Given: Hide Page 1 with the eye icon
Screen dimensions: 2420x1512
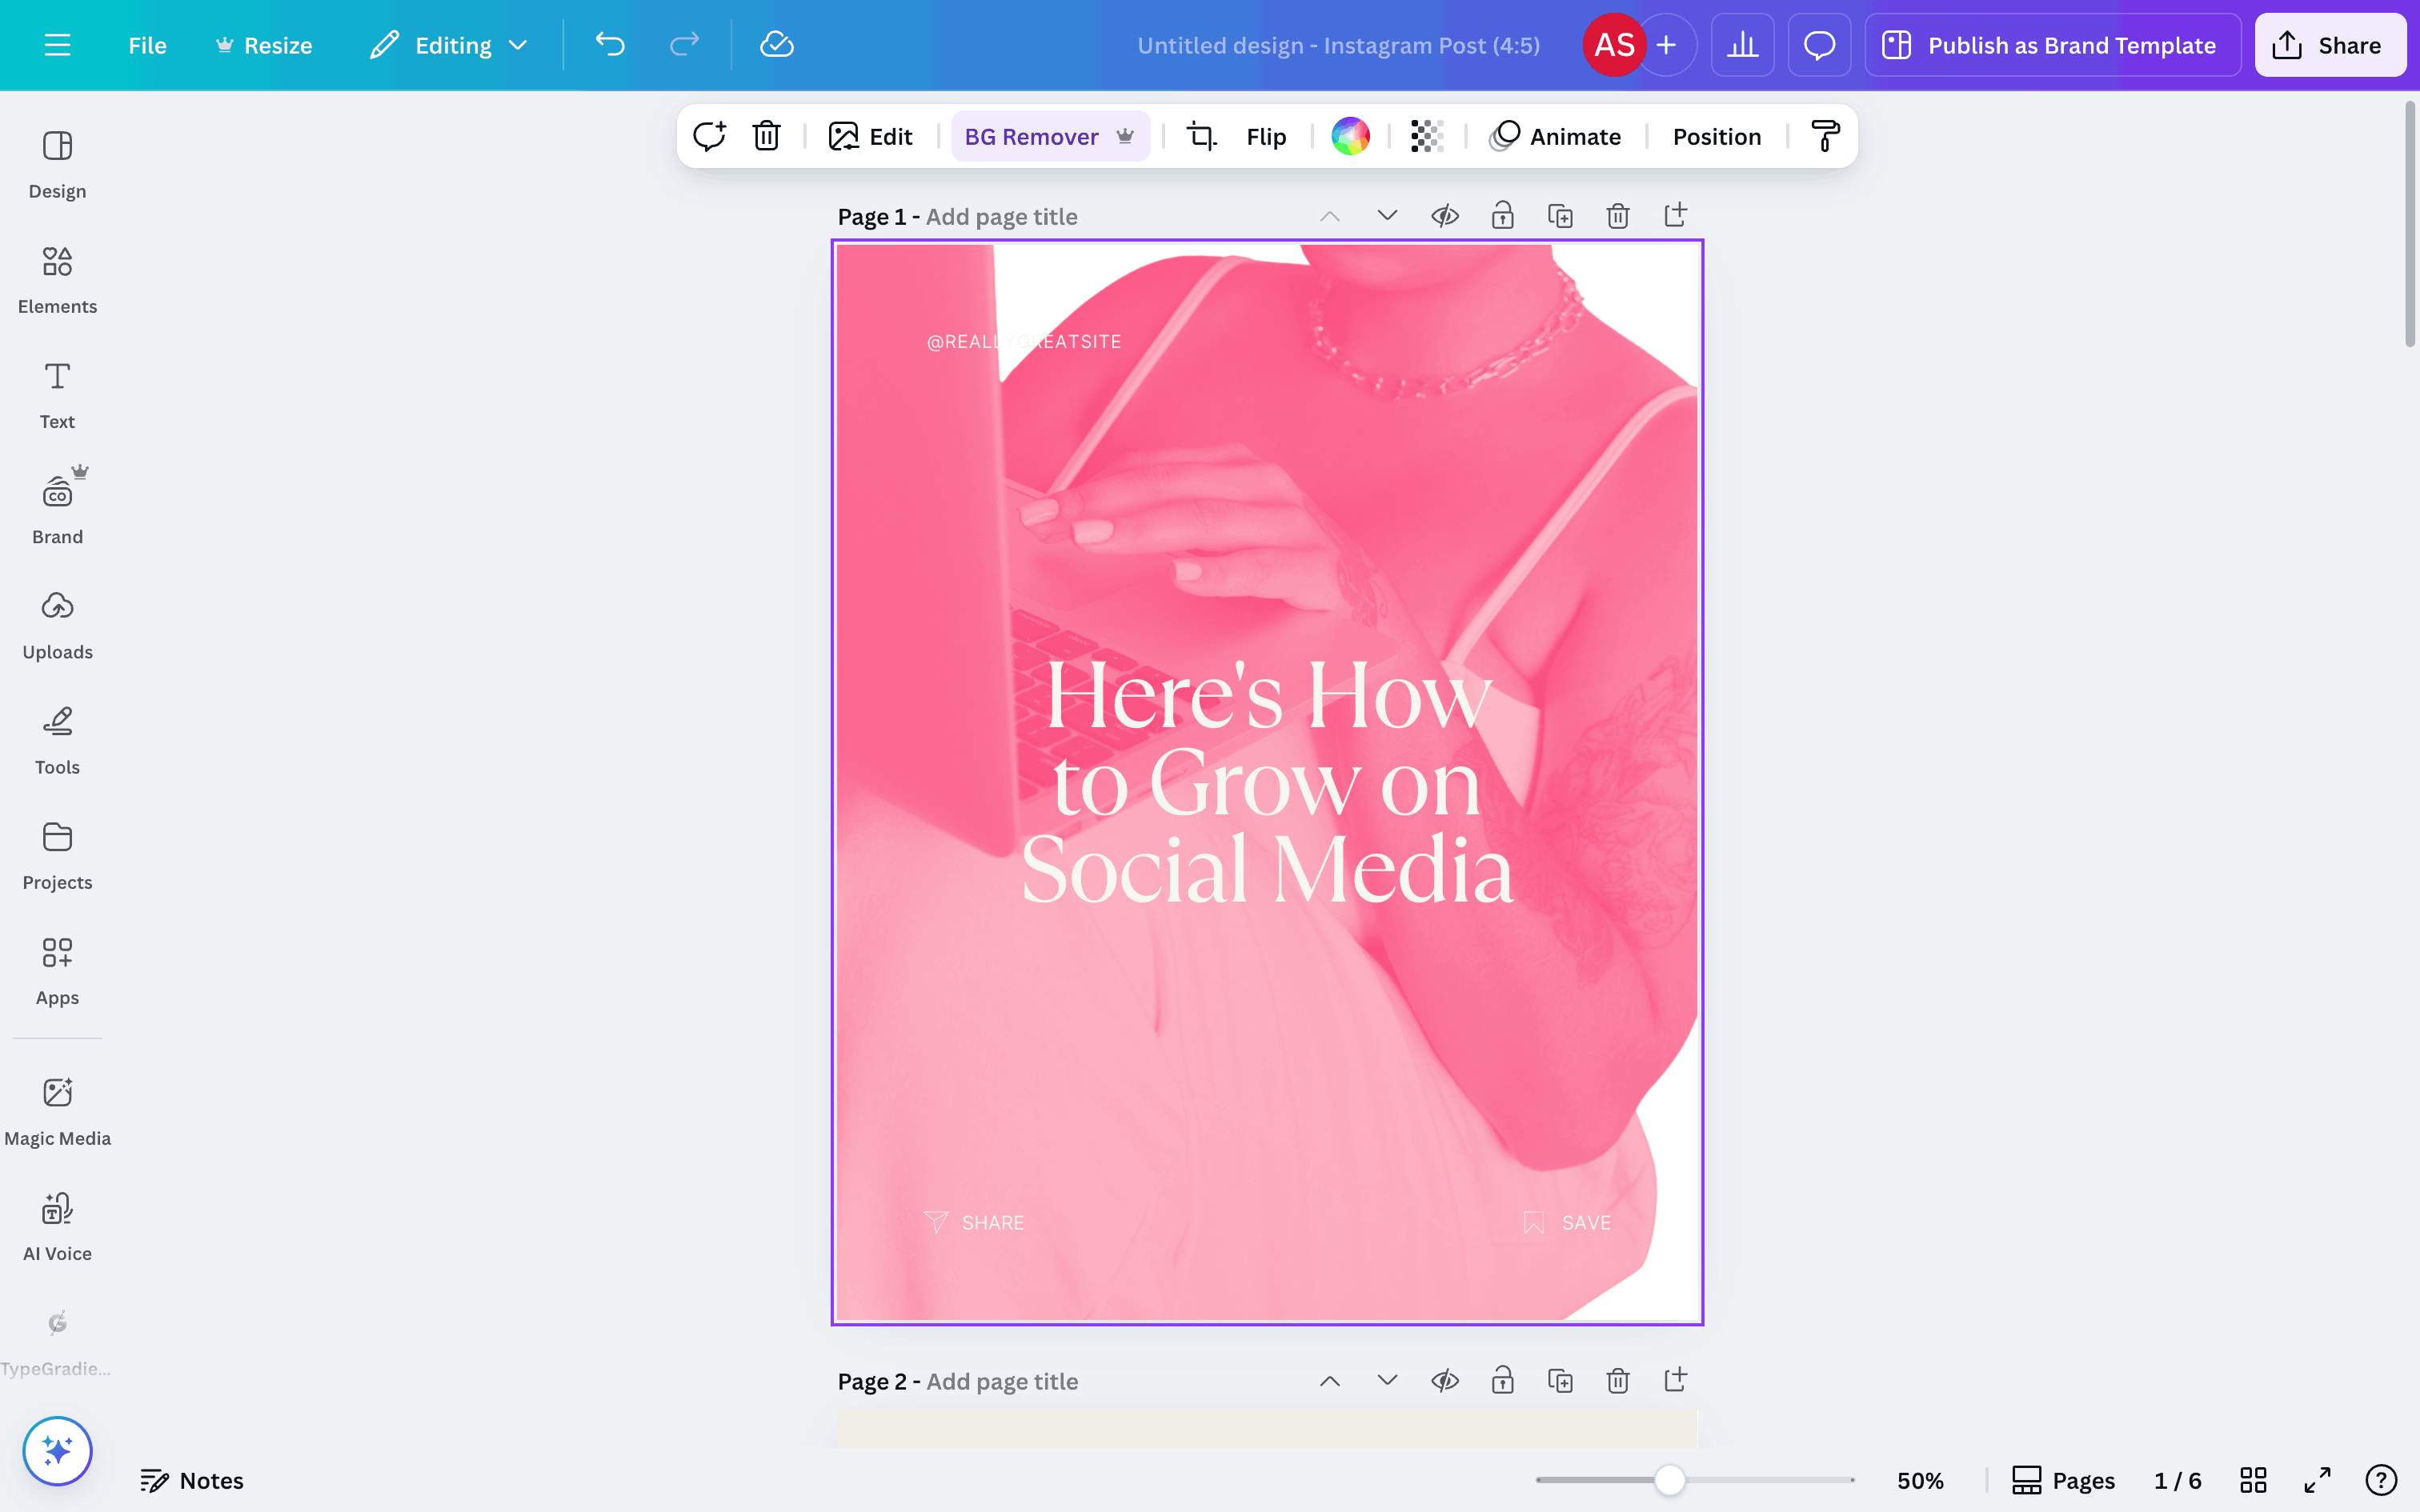Looking at the screenshot, I should (x=1445, y=216).
